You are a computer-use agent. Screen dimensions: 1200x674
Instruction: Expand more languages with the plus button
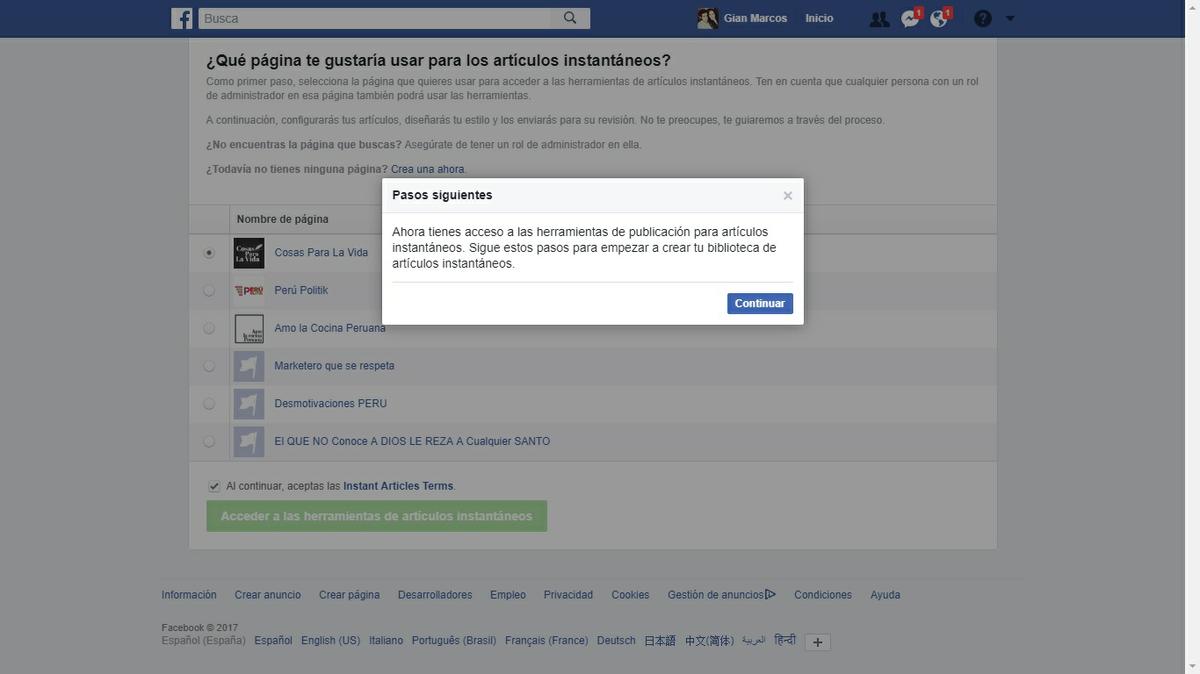click(817, 642)
